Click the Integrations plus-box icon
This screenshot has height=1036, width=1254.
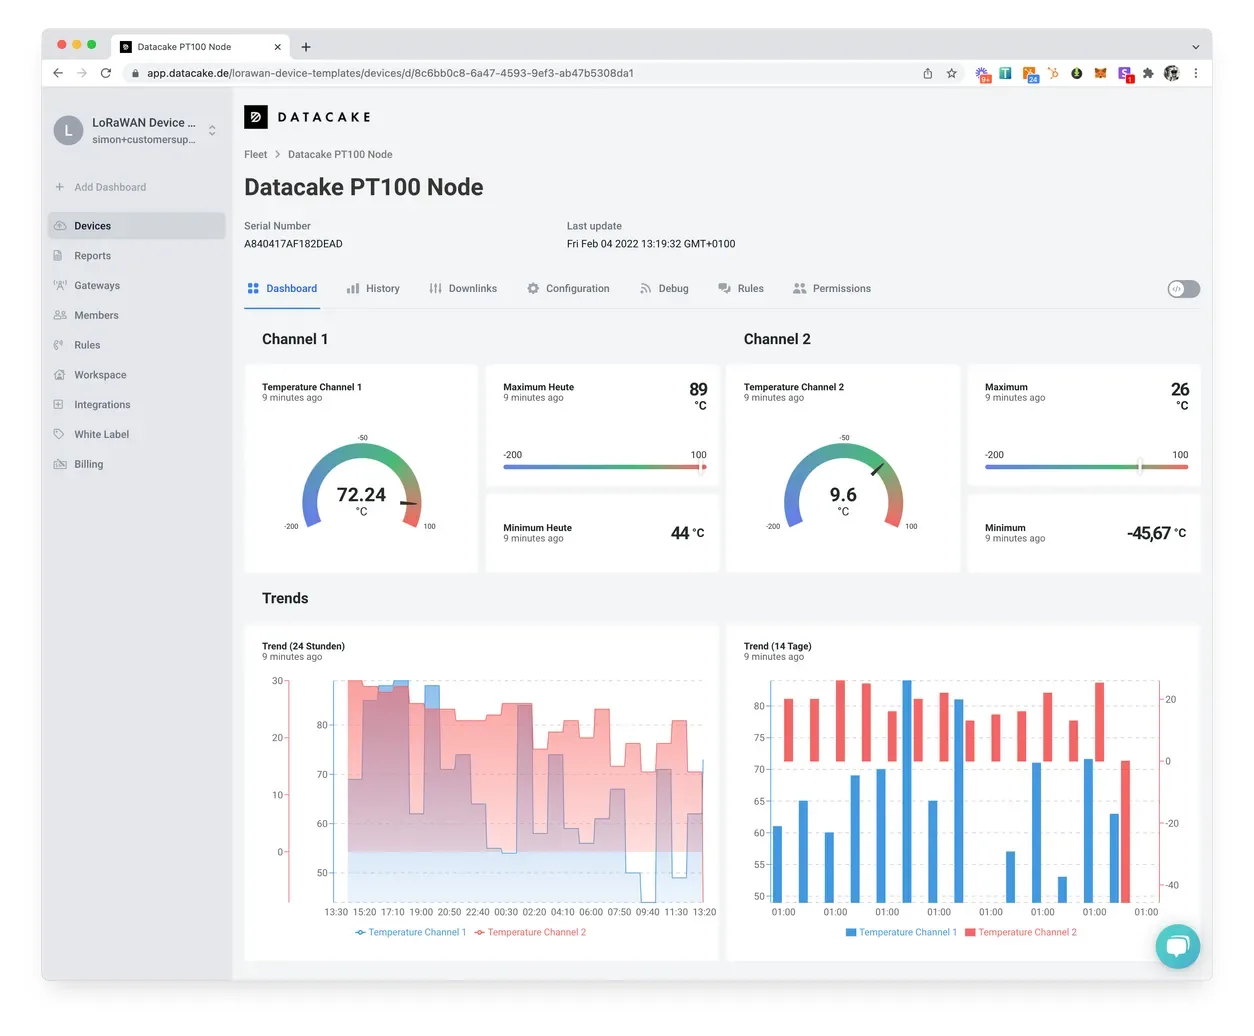(x=59, y=404)
